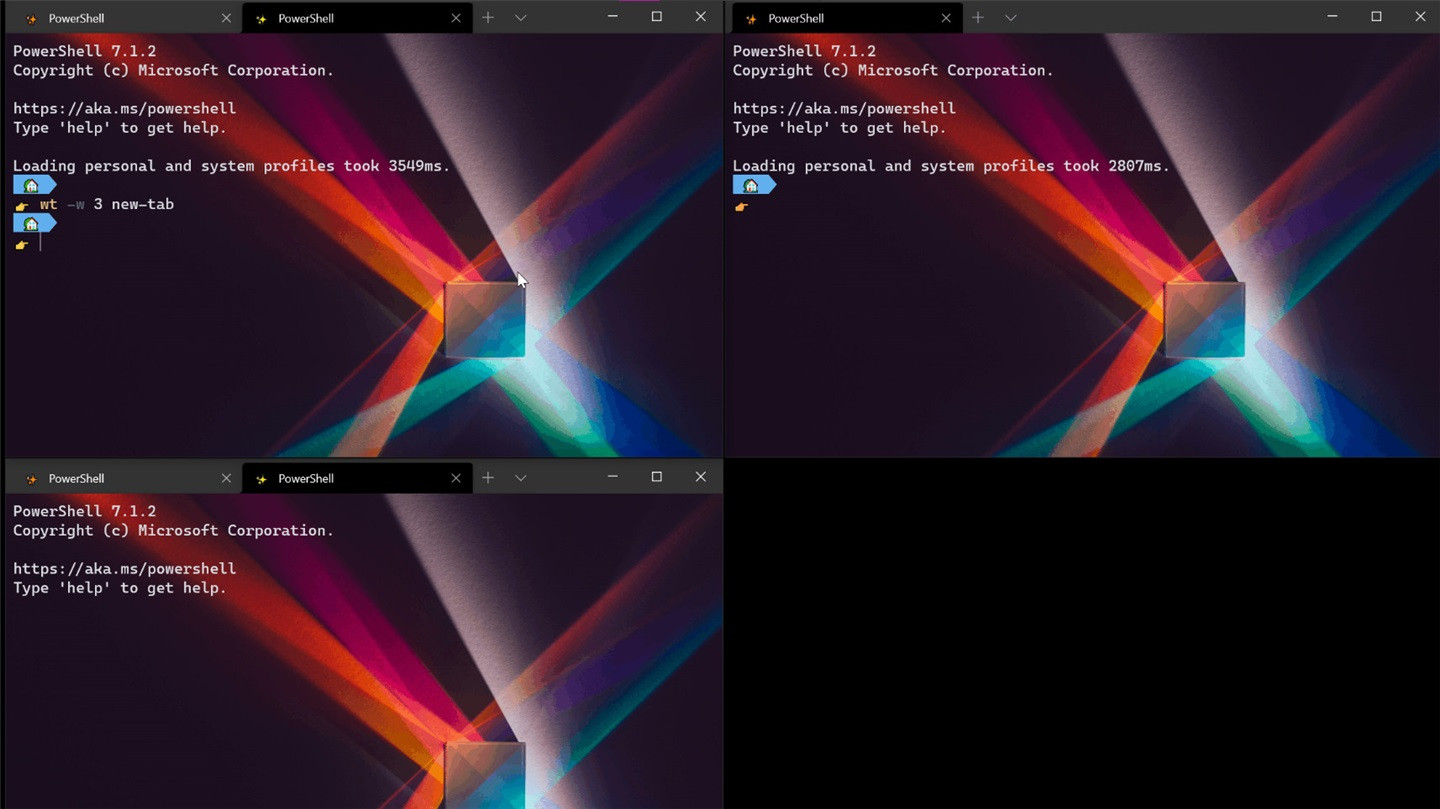
Task: Click the home folder badge in the top-right prompt
Action: point(752,184)
